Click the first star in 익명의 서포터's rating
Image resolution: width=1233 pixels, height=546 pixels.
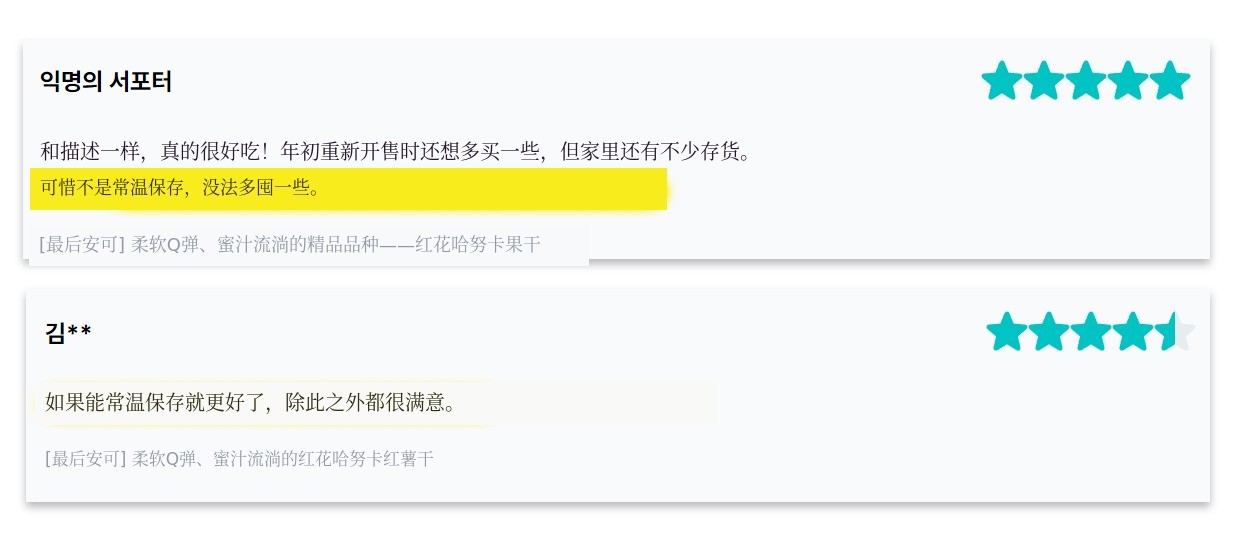pyautogui.click(x=1001, y=81)
